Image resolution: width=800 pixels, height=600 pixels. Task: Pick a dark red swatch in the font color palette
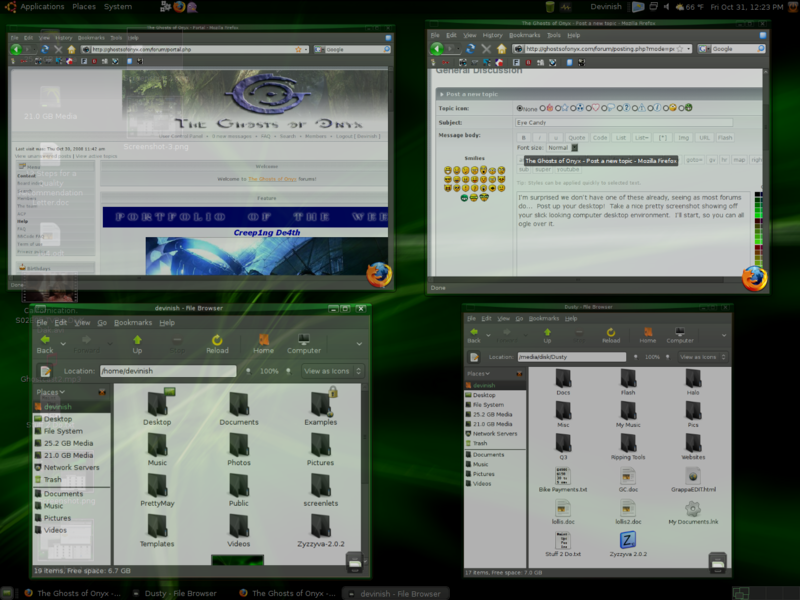click(759, 249)
